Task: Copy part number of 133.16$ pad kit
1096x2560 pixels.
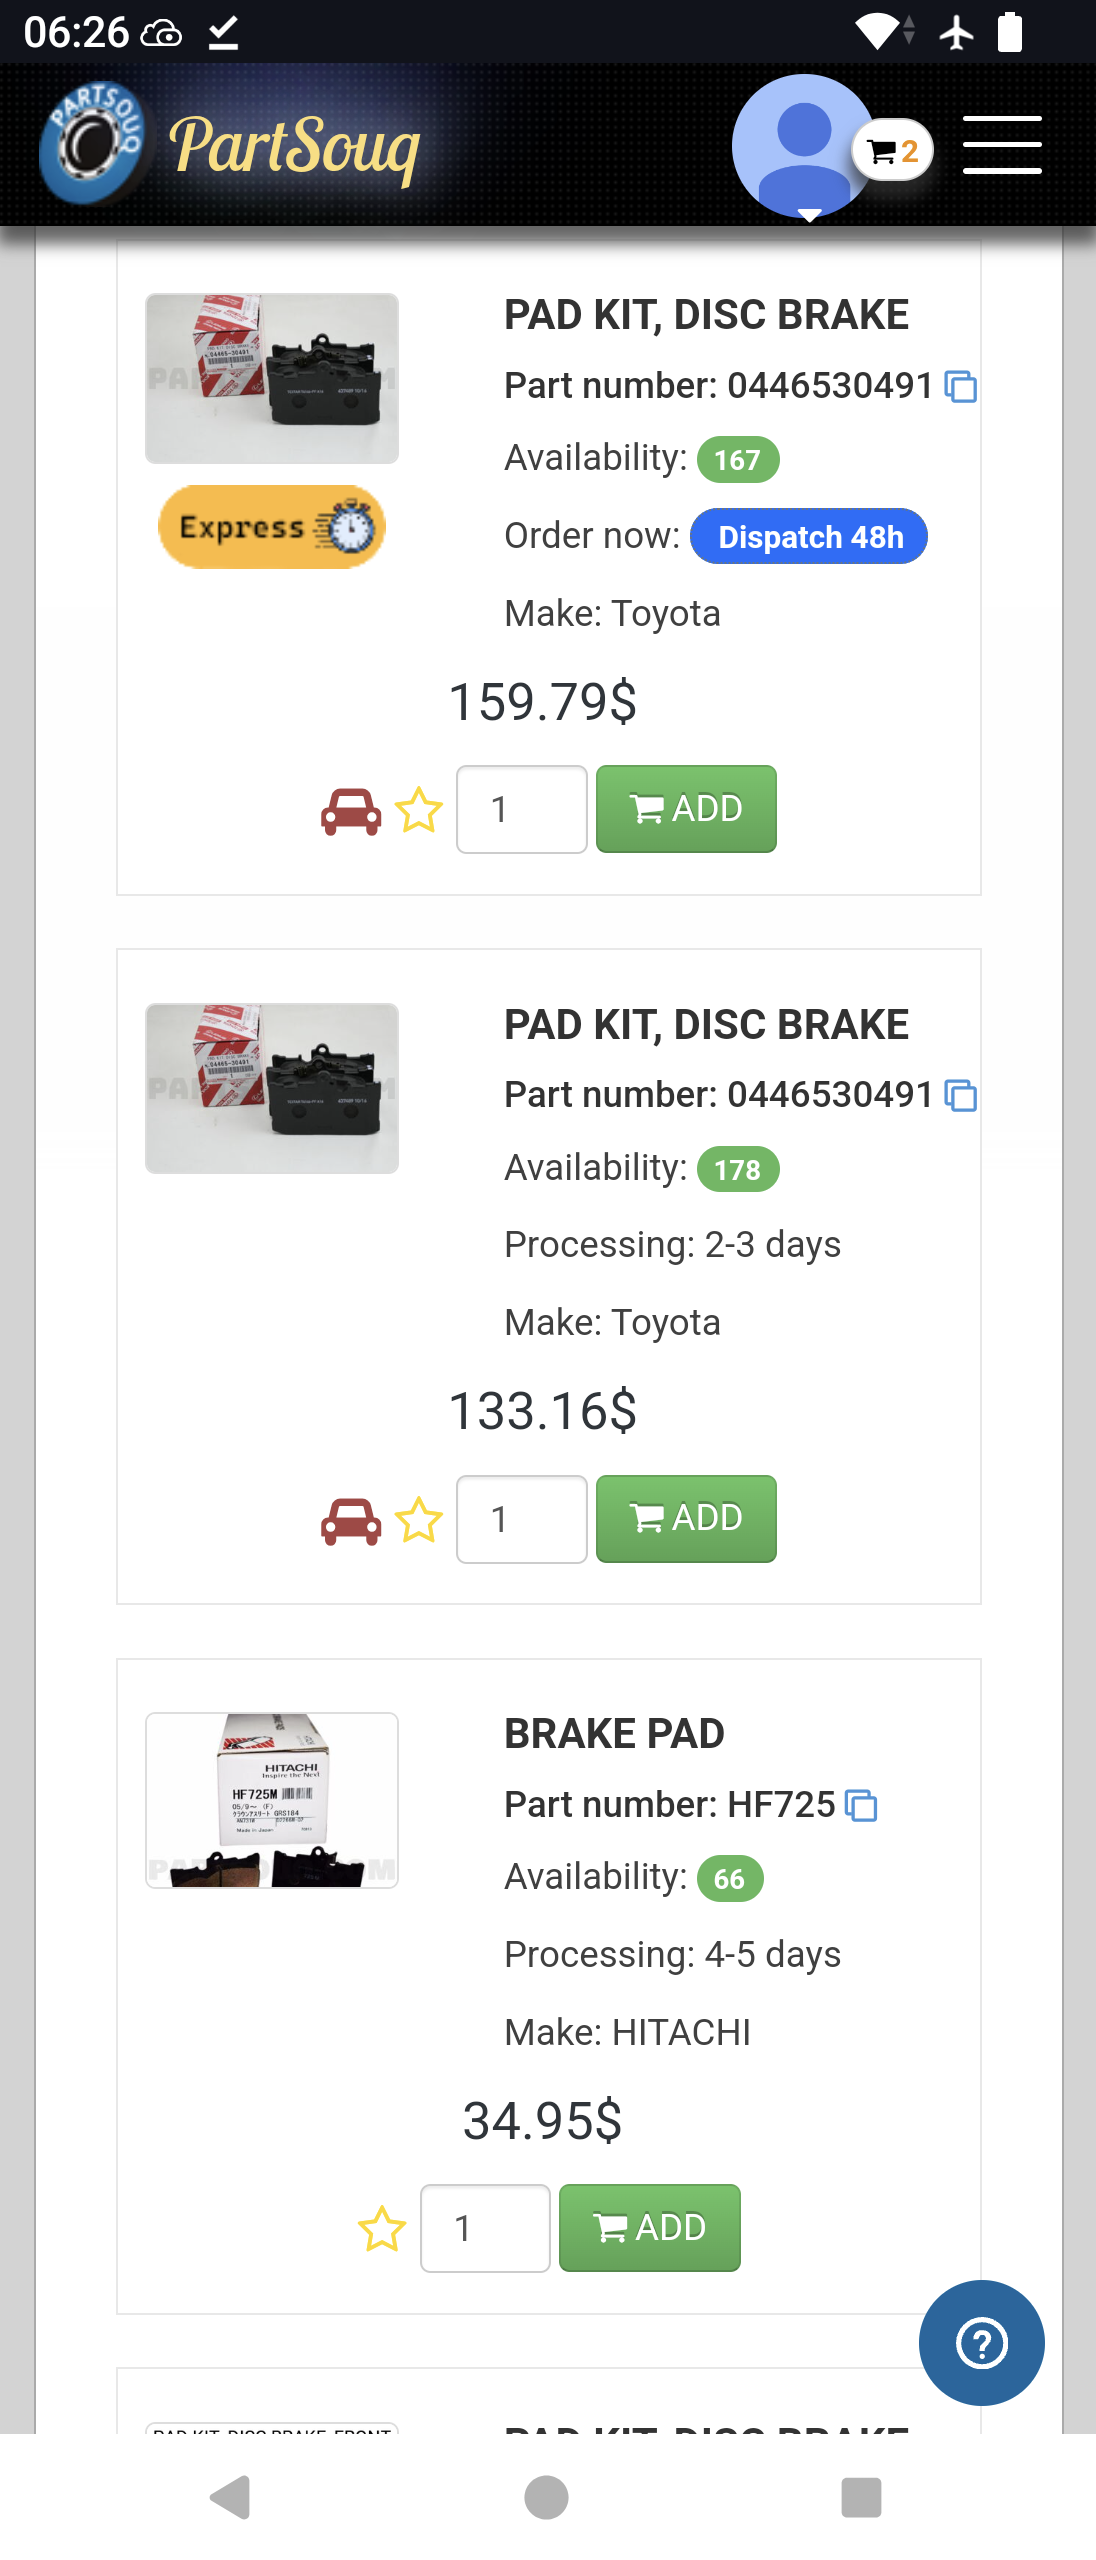Action: point(961,1096)
